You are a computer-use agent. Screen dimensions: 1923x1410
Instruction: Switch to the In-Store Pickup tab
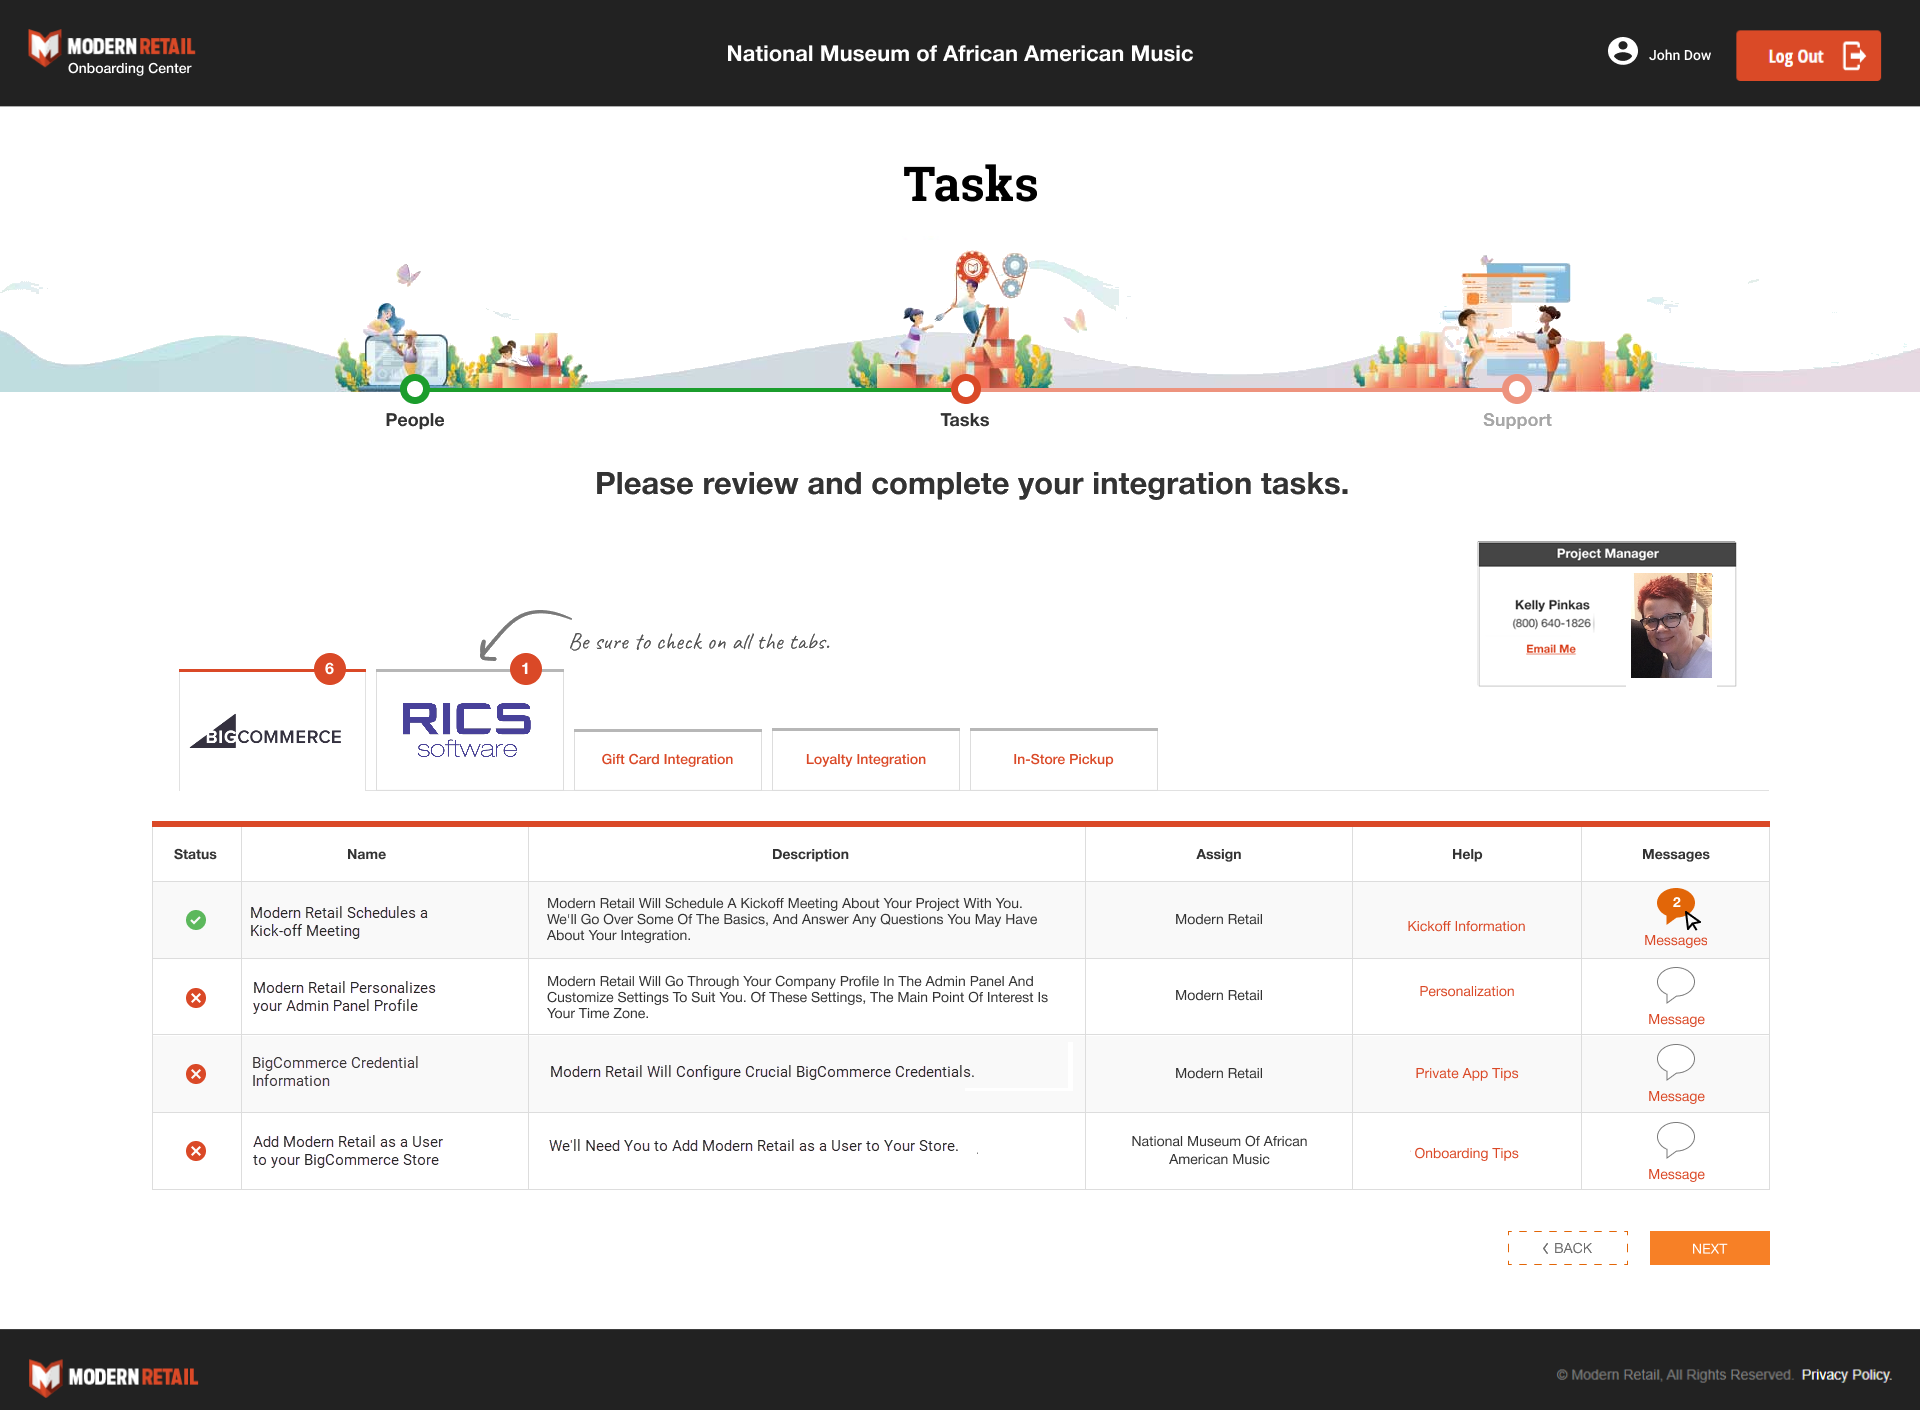1062,759
